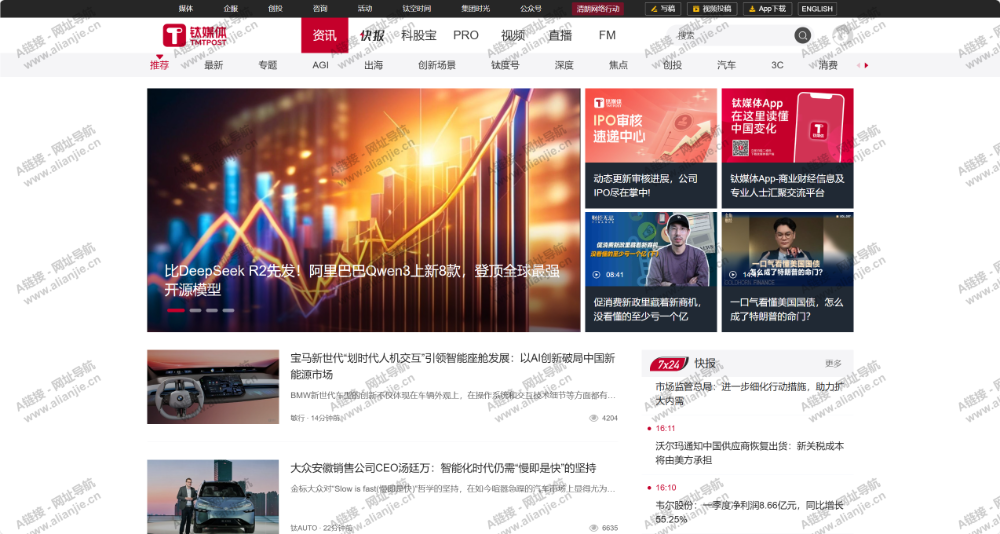Open the BMW interior article thumbnail

coord(213,387)
